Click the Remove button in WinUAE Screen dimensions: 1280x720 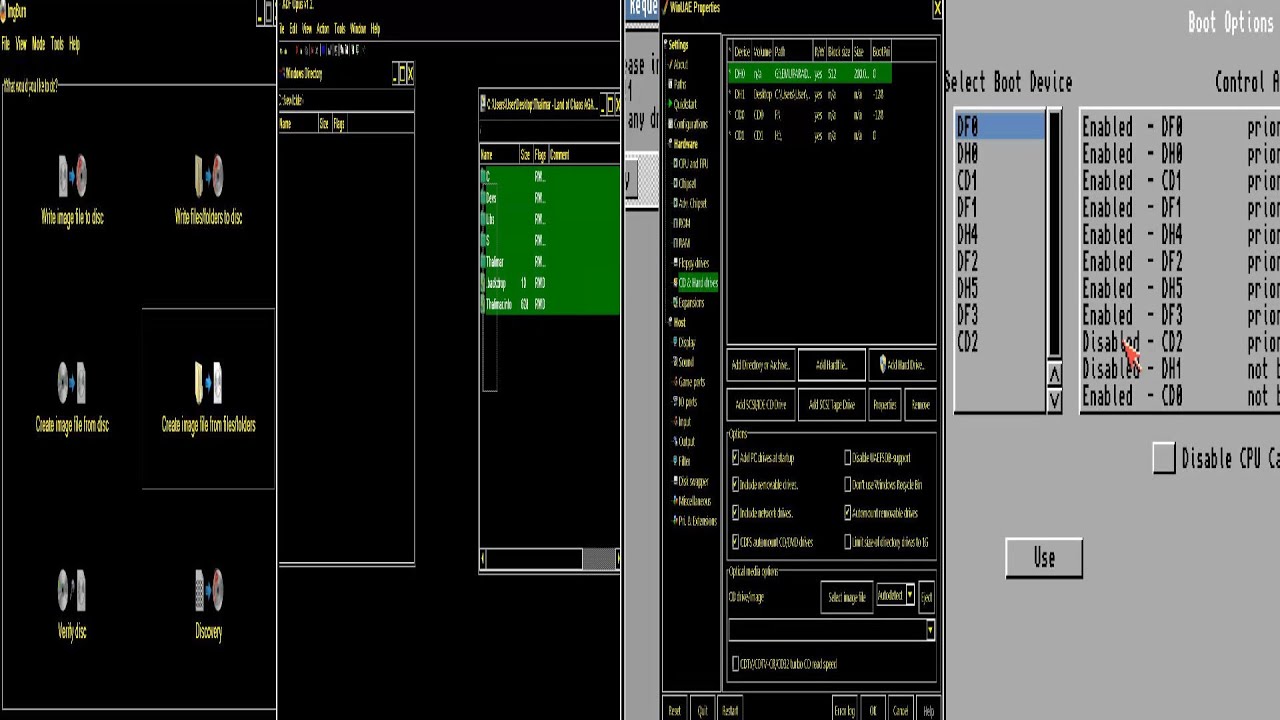(x=920, y=405)
